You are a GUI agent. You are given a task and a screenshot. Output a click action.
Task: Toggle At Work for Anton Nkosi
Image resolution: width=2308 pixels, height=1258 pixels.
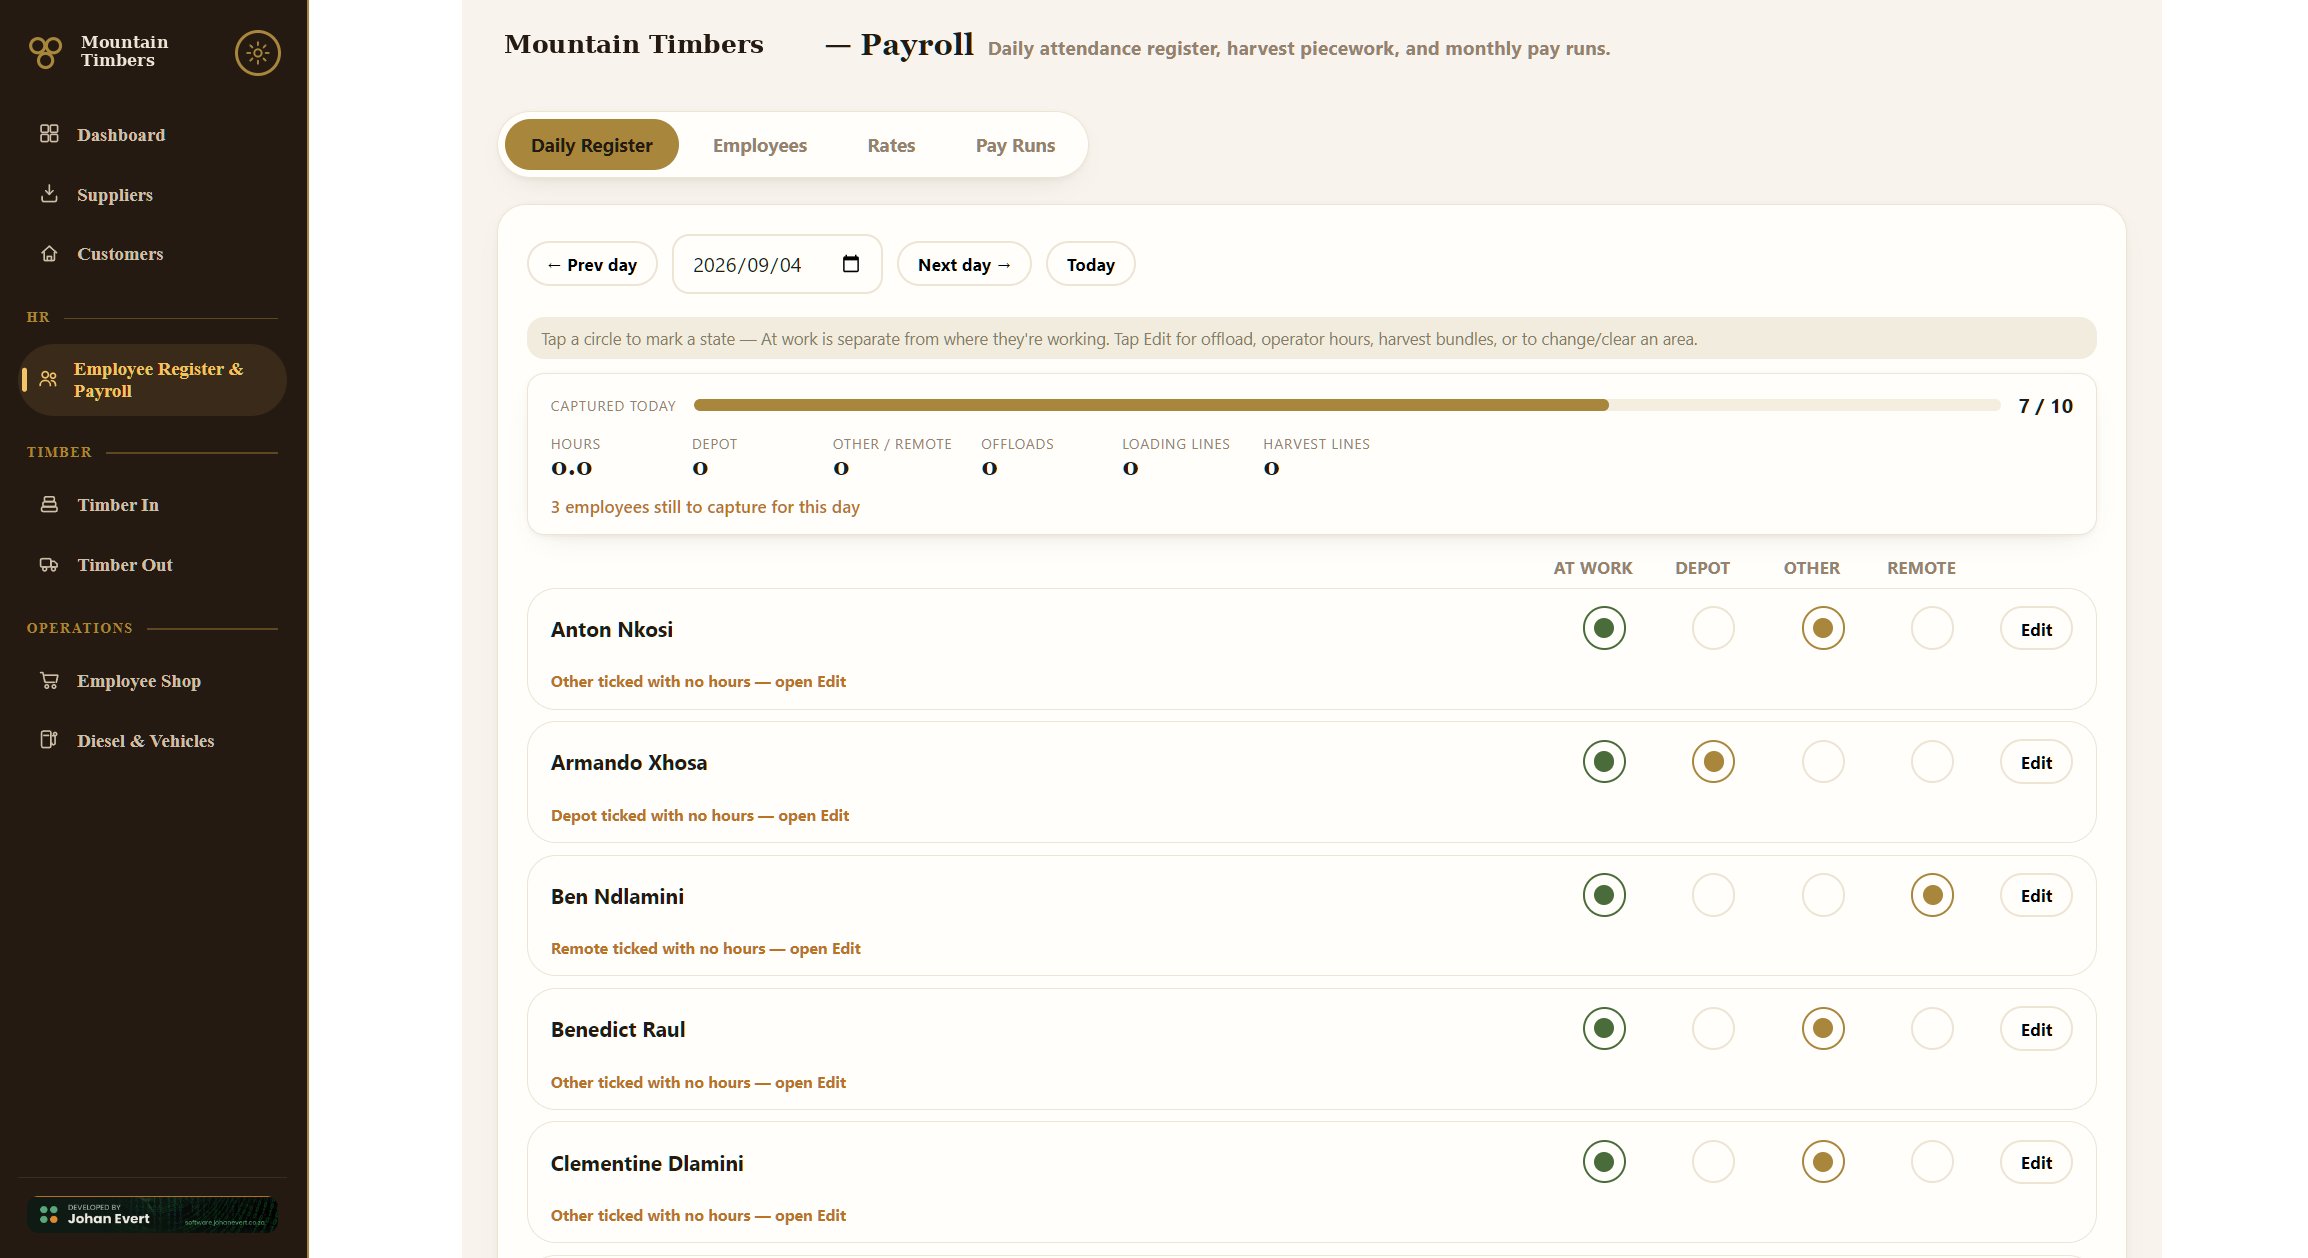click(x=1604, y=628)
